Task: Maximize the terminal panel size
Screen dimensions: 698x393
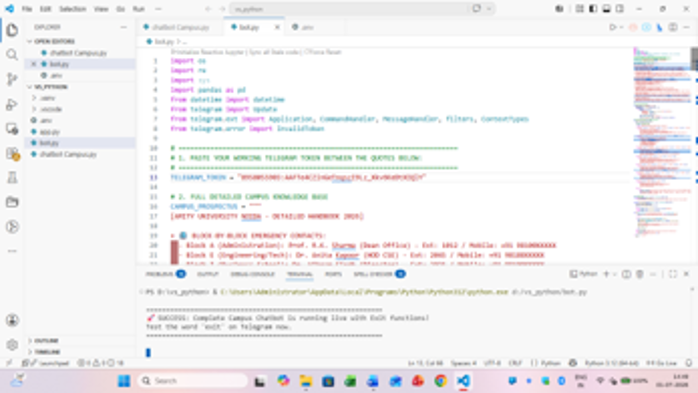Action: (x=673, y=274)
